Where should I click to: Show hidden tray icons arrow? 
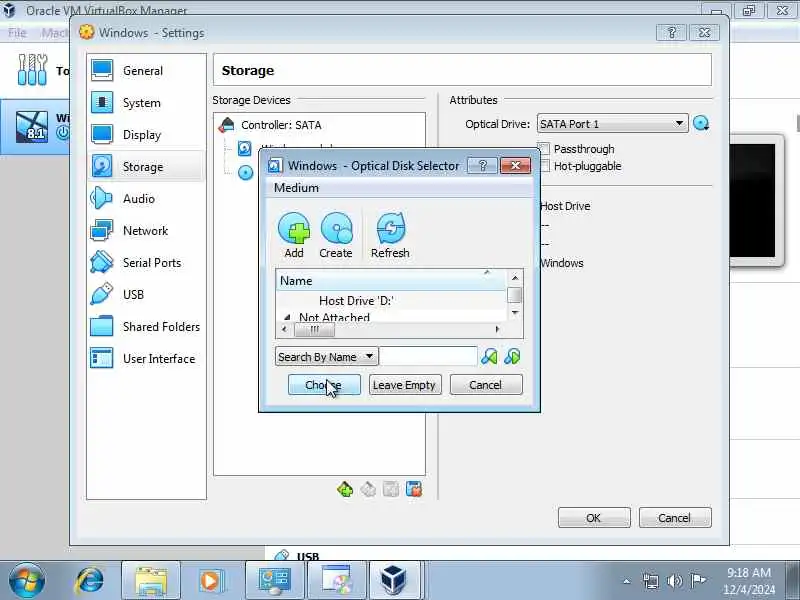pos(627,581)
